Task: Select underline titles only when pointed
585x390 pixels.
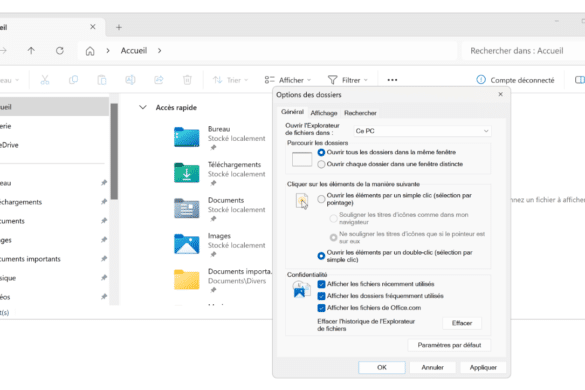Action: tap(408, 237)
